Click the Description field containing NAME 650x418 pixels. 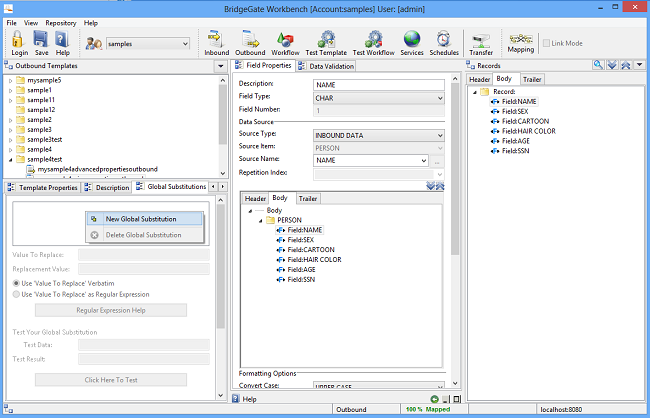coord(378,85)
